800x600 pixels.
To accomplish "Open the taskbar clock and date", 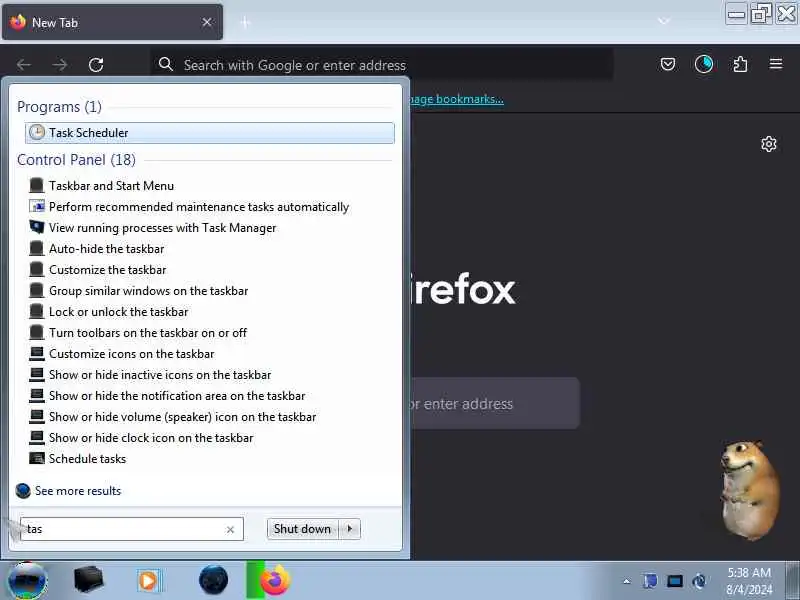I will [749, 581].
